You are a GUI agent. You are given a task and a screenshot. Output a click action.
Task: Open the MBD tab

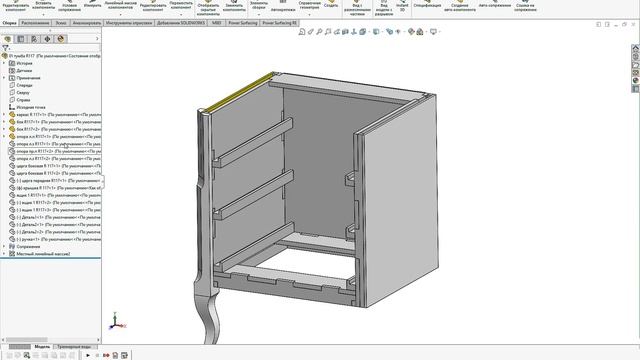point(216,23)
